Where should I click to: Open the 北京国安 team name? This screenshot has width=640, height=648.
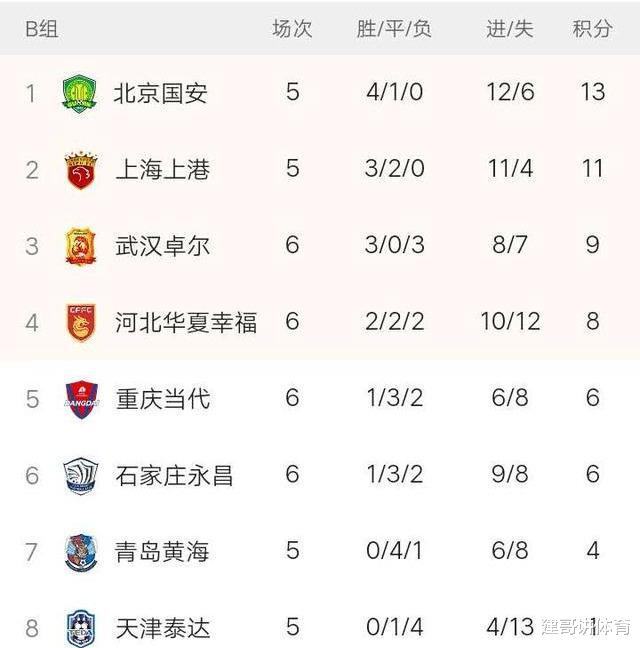tap(161, 94)
